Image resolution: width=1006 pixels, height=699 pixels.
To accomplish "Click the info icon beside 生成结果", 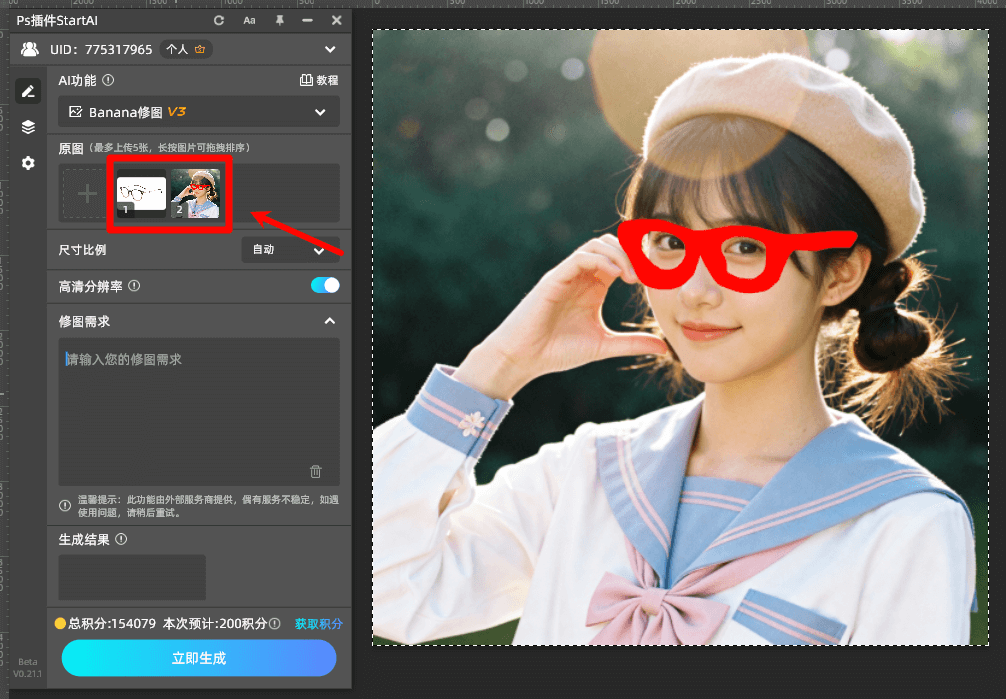I will [x=122, y=539].
